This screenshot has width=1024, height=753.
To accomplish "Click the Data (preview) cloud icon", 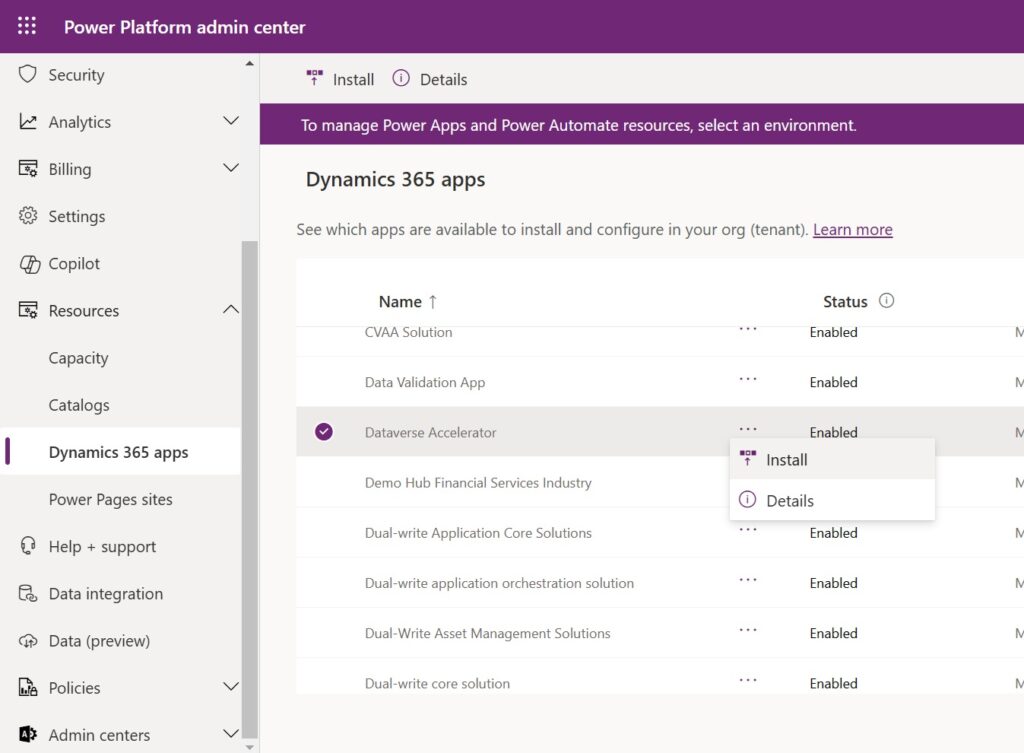I will click(x=27, y=641).
